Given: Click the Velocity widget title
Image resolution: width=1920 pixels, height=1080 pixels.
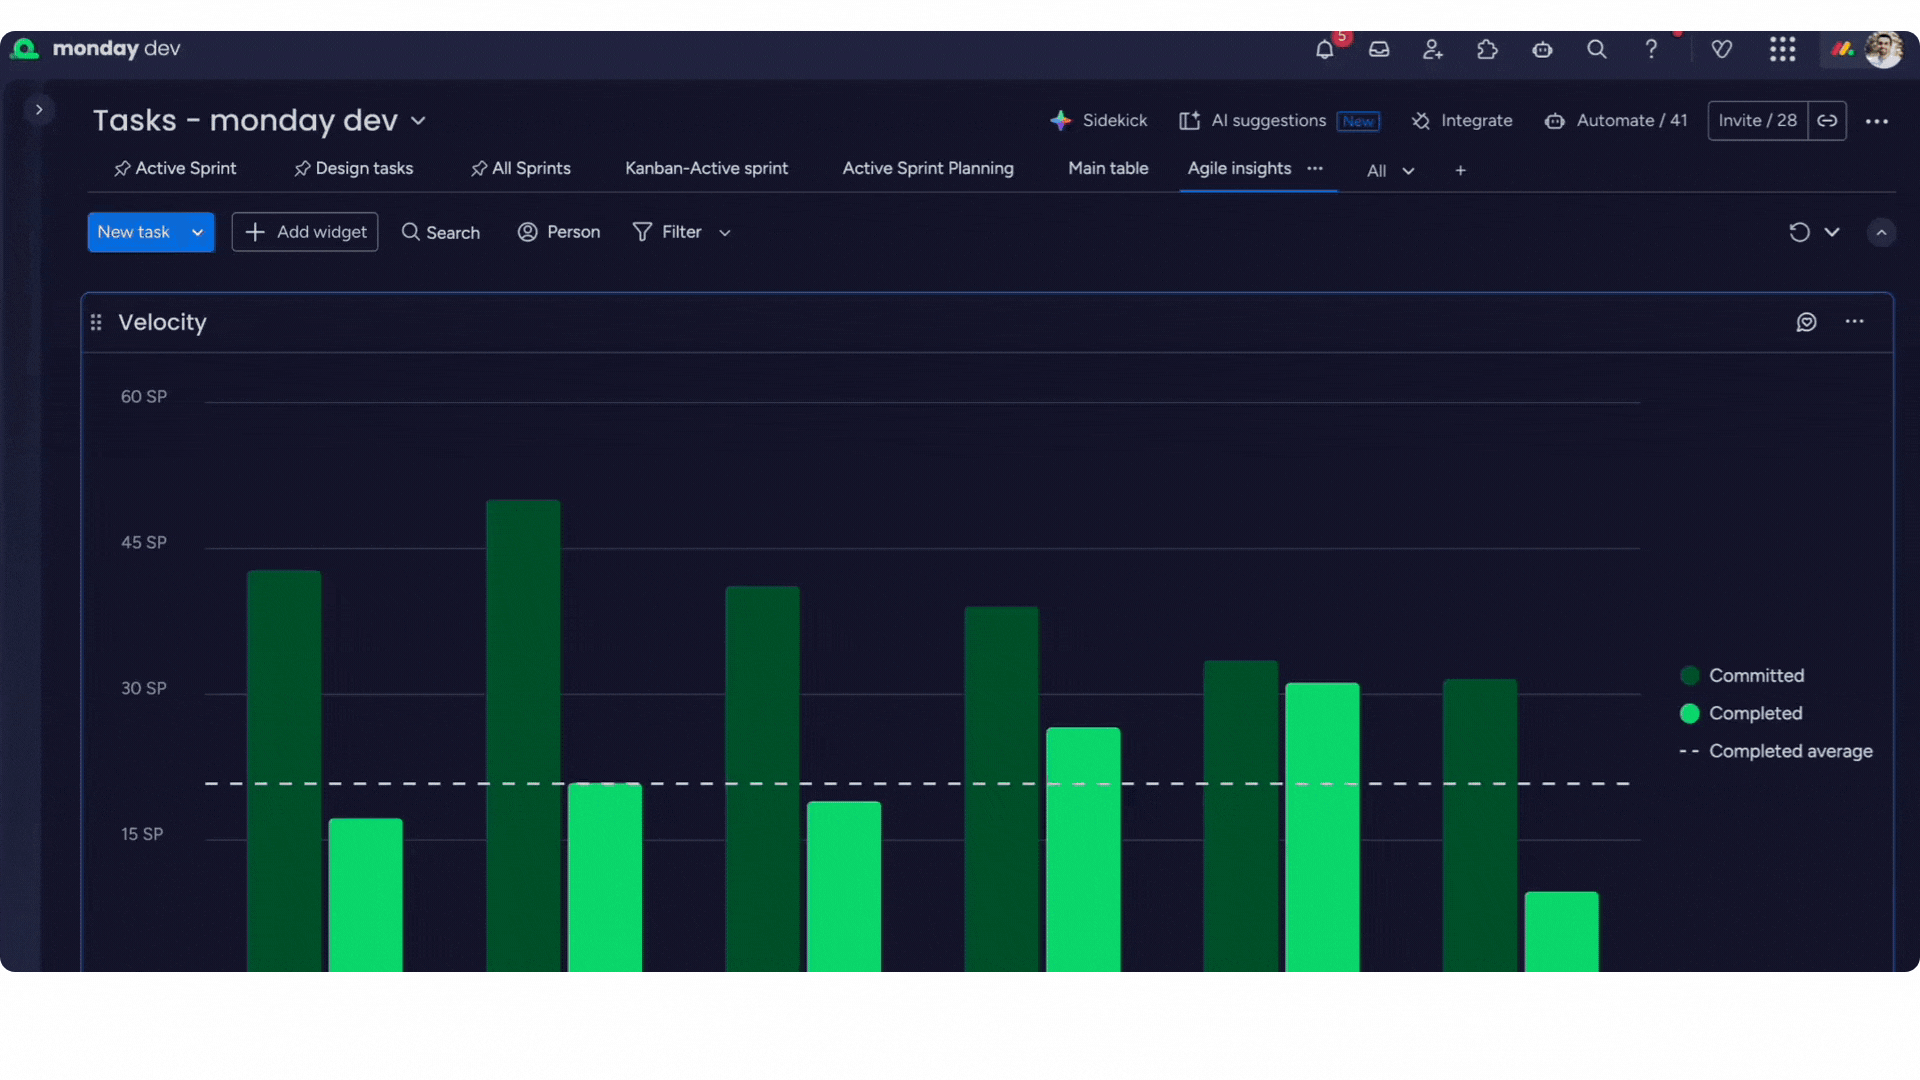Looking at the screenshot, I should pos(162,322).
